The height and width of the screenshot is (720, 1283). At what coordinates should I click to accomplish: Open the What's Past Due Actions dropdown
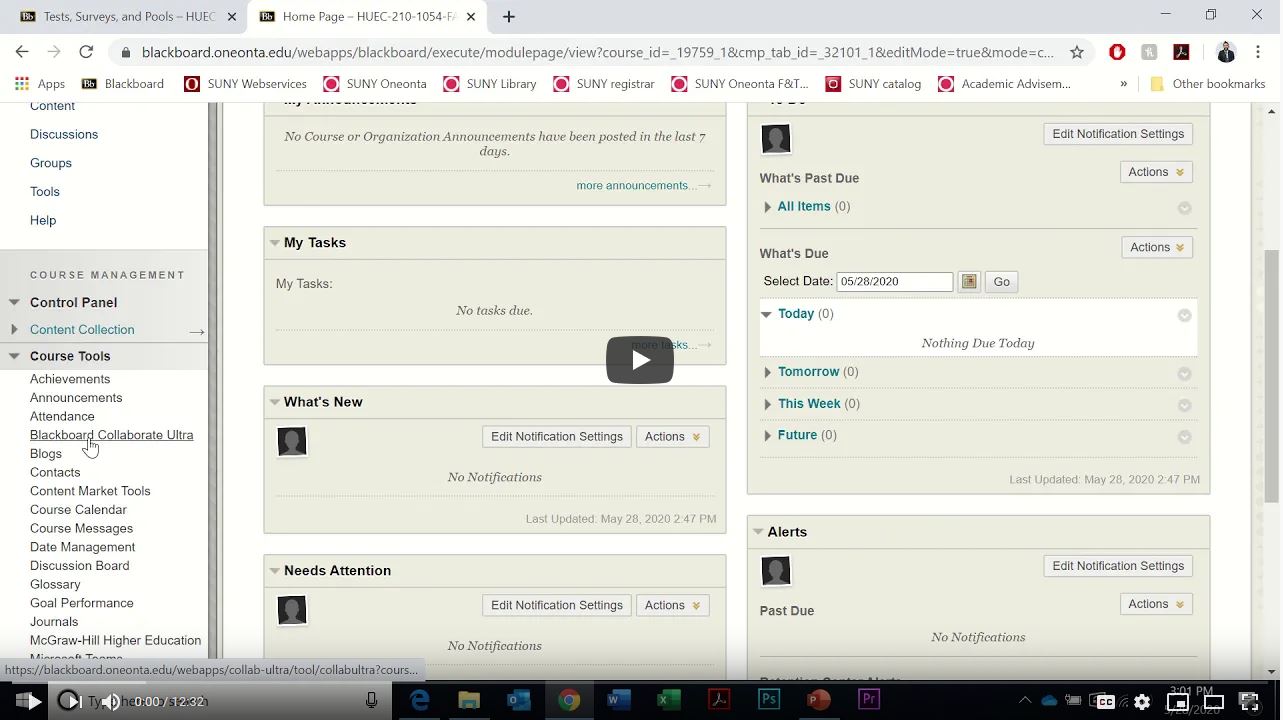click(x=1156, y=172)
